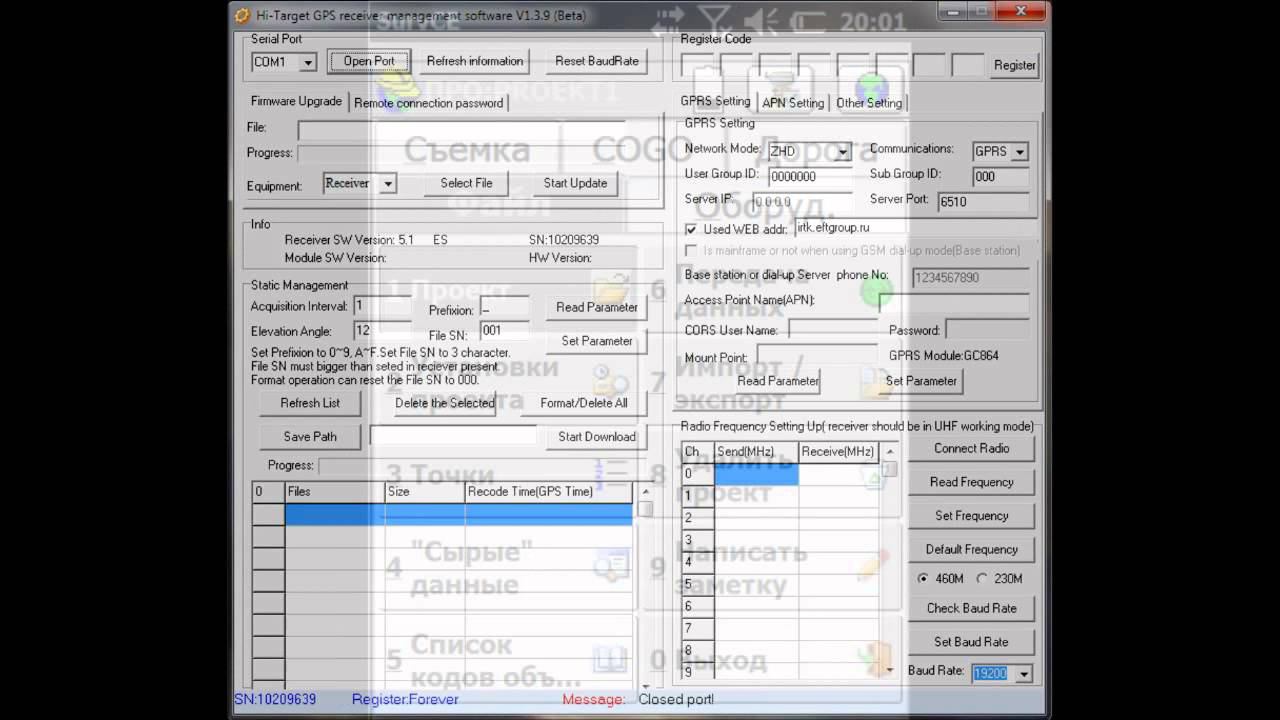Select the Send(MHz) cell for channel 0

756,474
